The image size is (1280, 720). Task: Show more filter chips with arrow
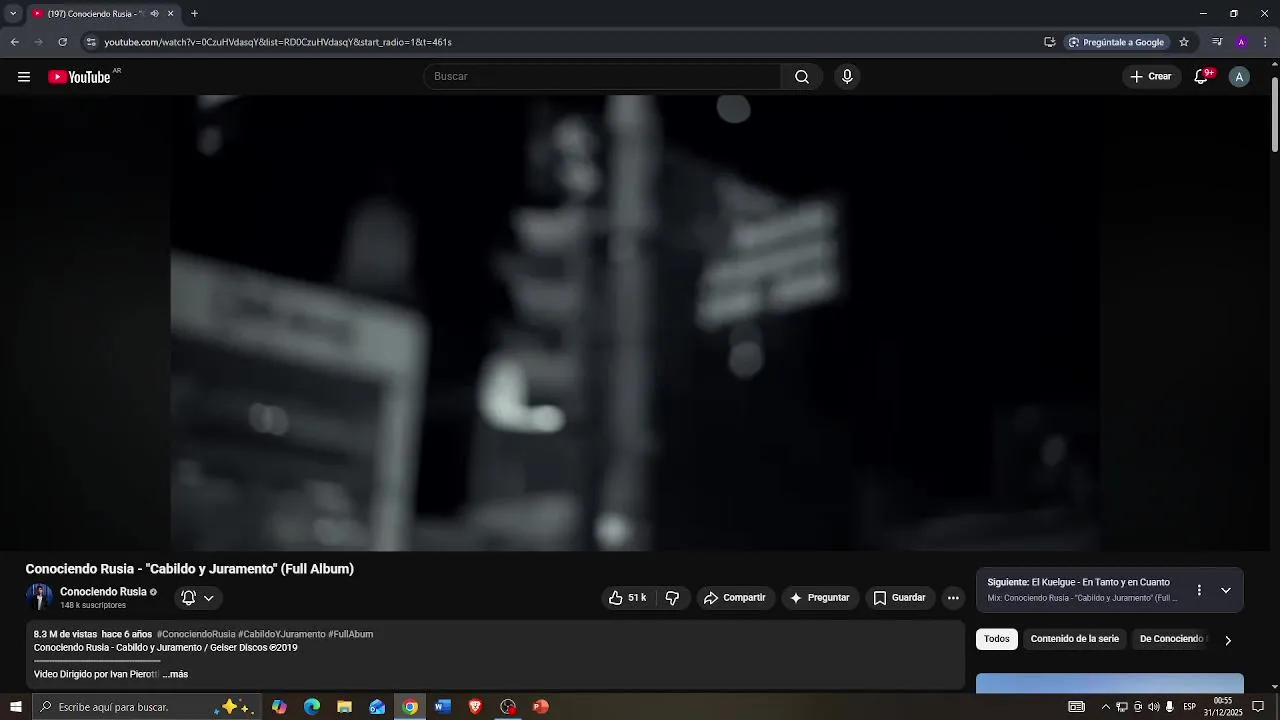click(x=1228, y=640)
